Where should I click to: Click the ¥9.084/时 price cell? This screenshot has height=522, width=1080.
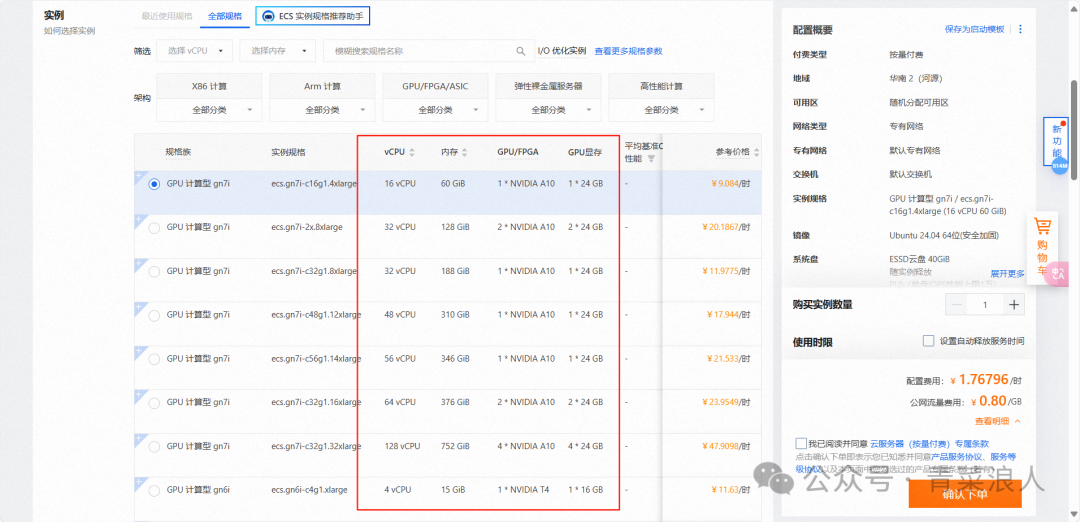tap(730, 184)
